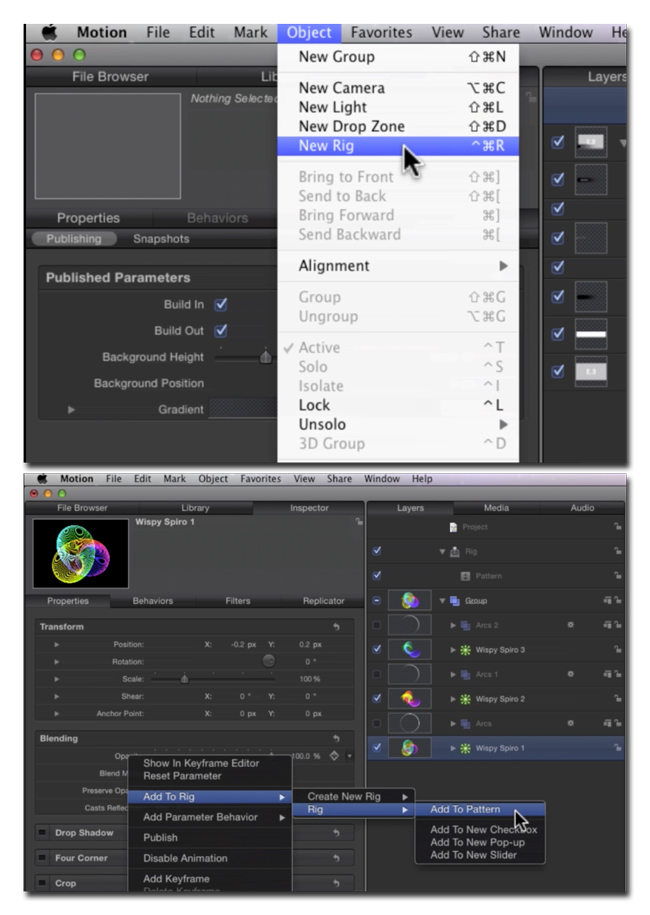Screen dimensions: 650x915
Task: Click Wispy Spiro 2 replicator icon
Action: point(465,699)
